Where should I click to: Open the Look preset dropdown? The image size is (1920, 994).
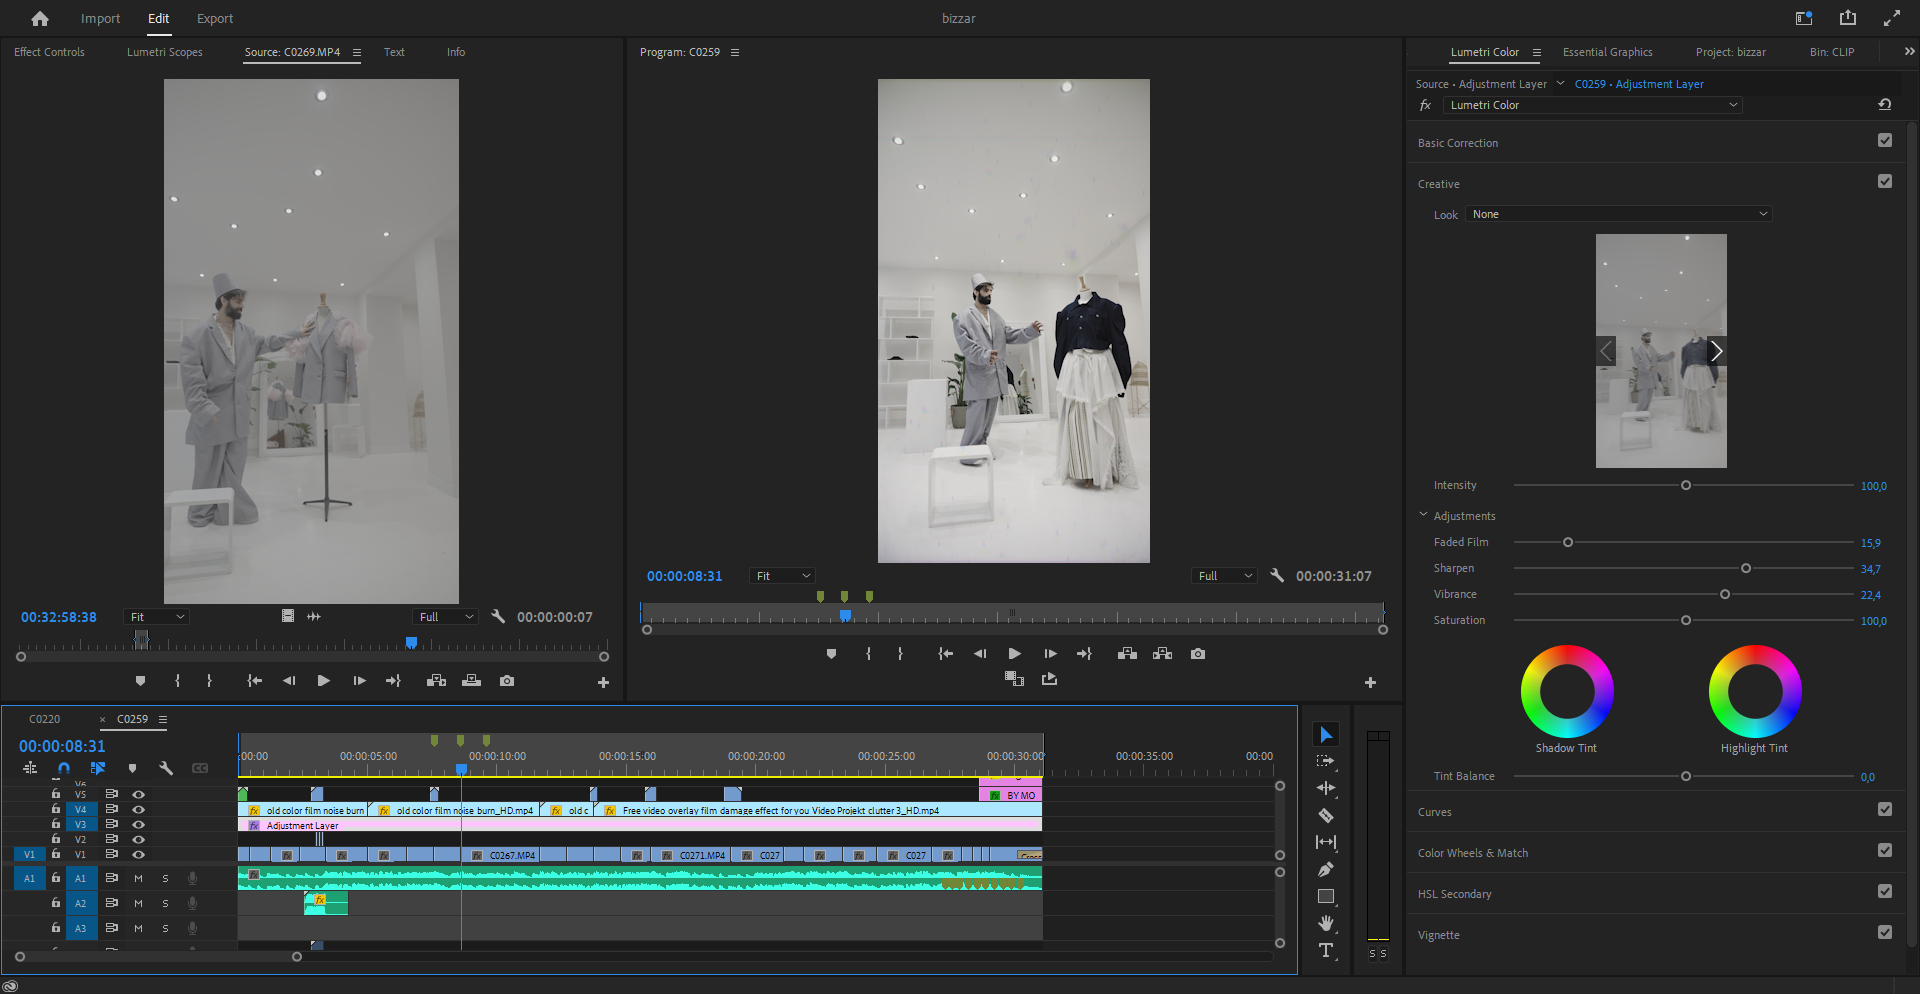(1619, 214)
